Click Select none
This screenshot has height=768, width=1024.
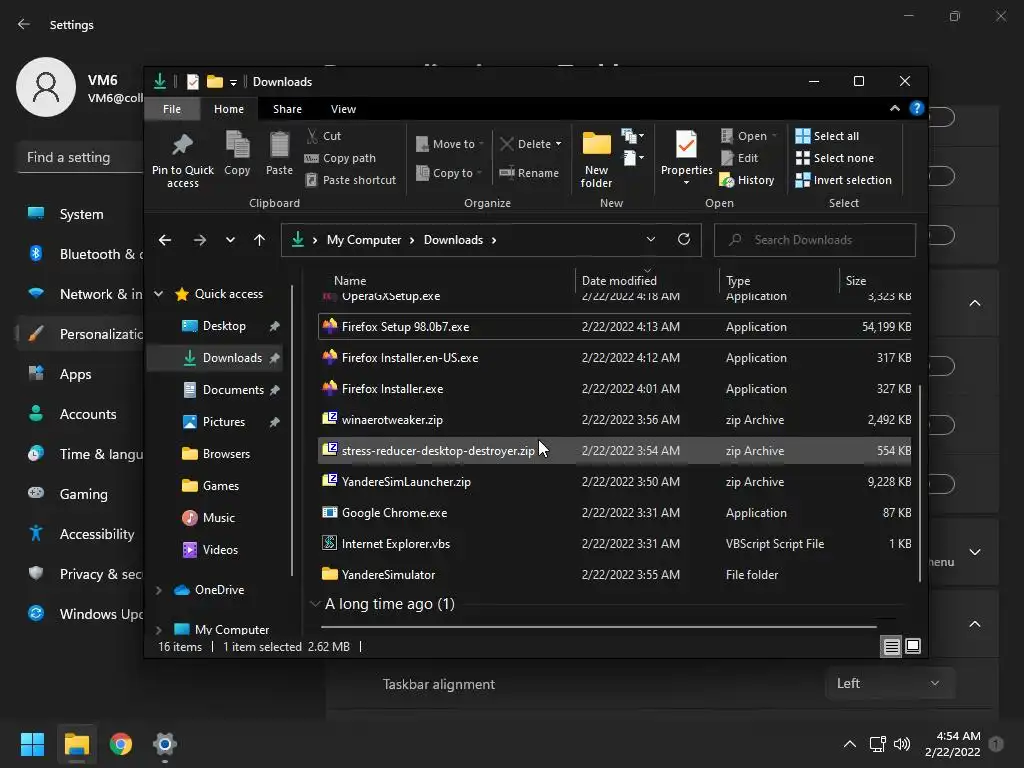tap(834, 158)
